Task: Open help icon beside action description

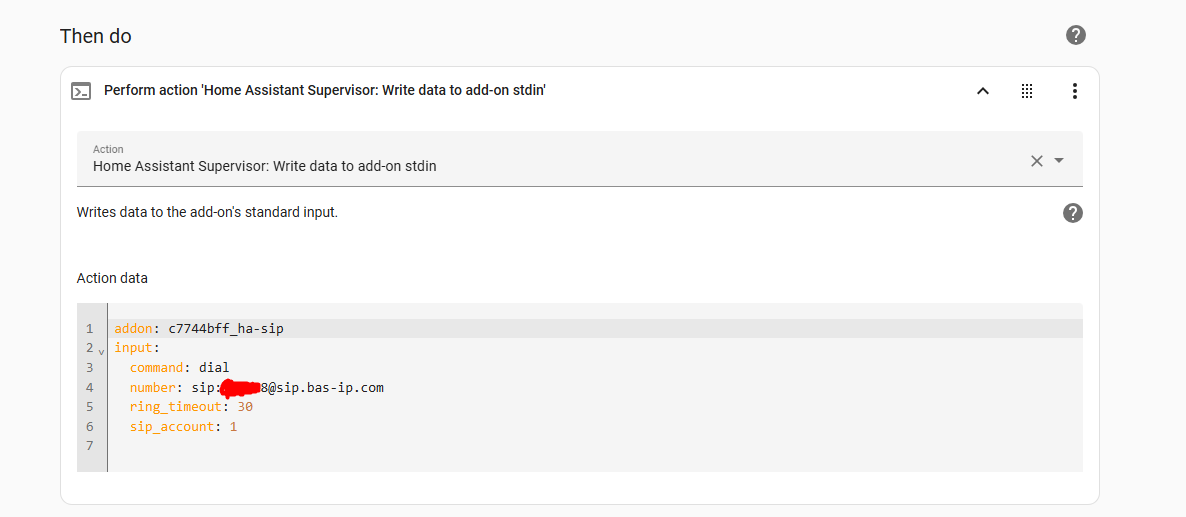Action: [1073, 213]
